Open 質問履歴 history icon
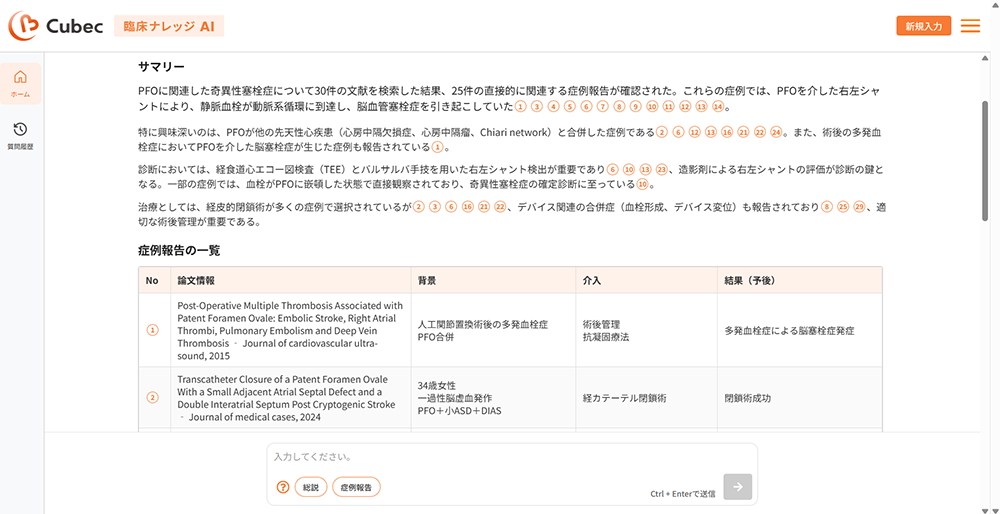Viewport: 1000px width, 514px height. point(20,135)
